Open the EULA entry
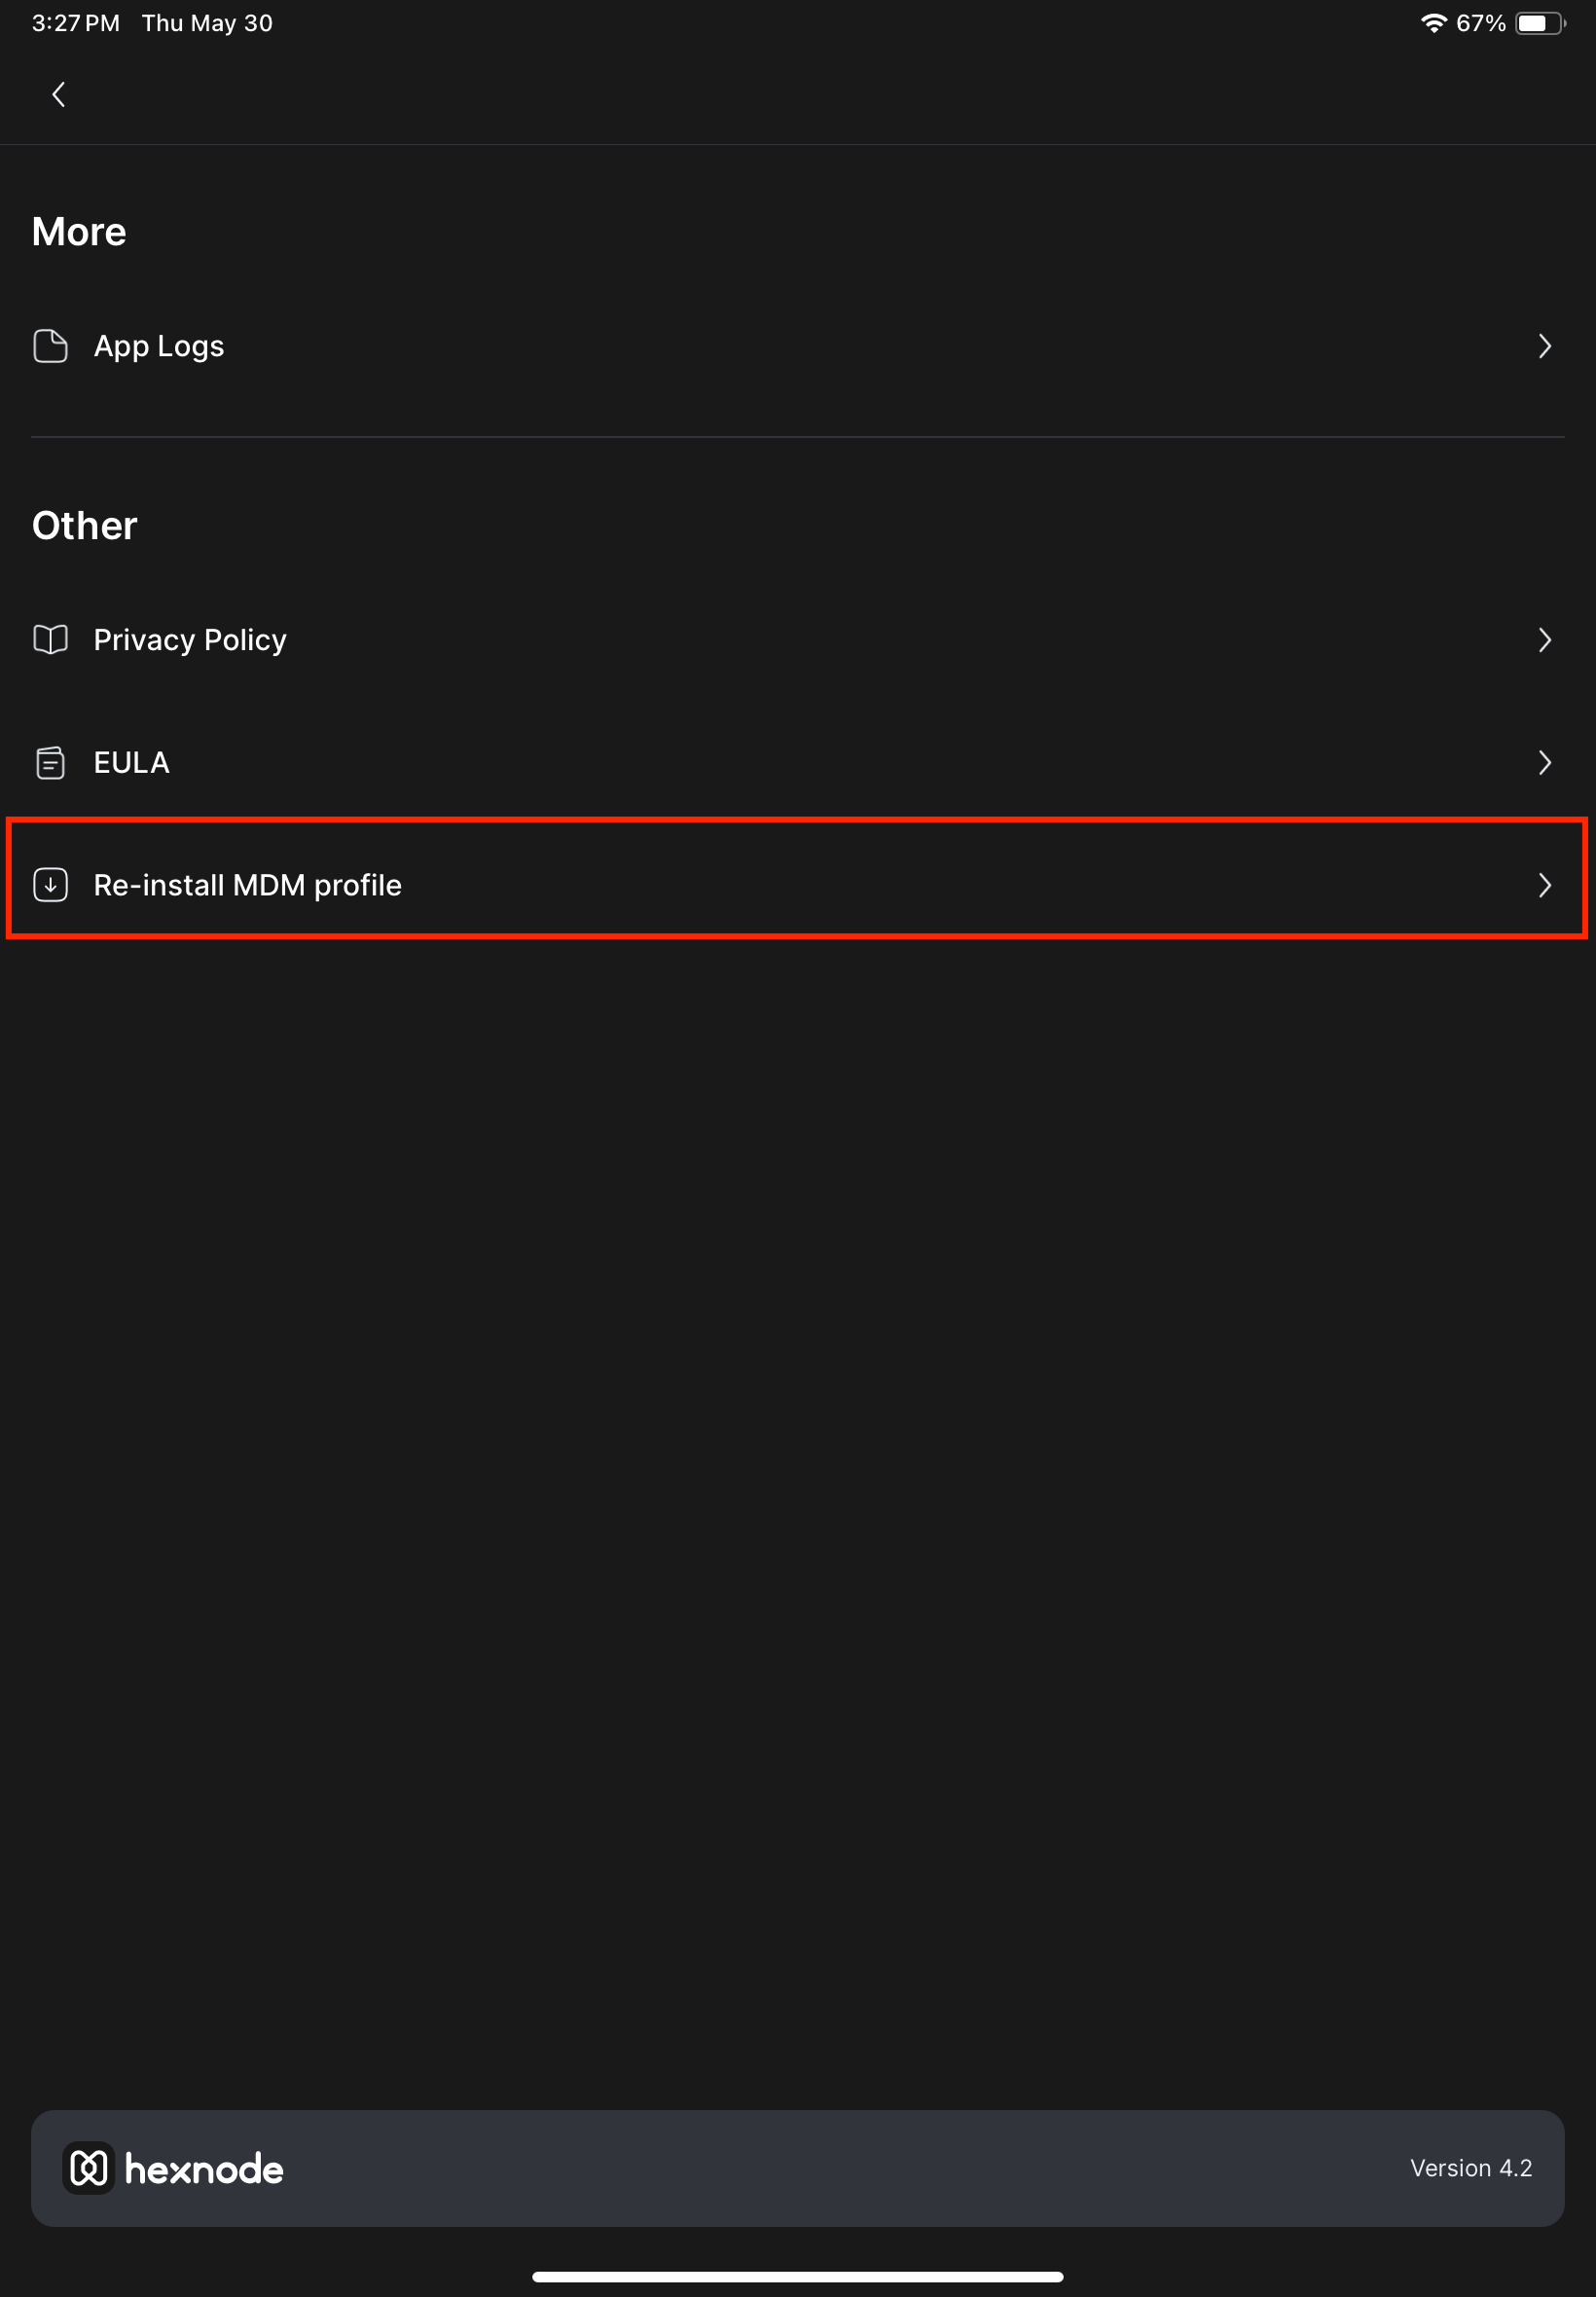 (798, 763)
